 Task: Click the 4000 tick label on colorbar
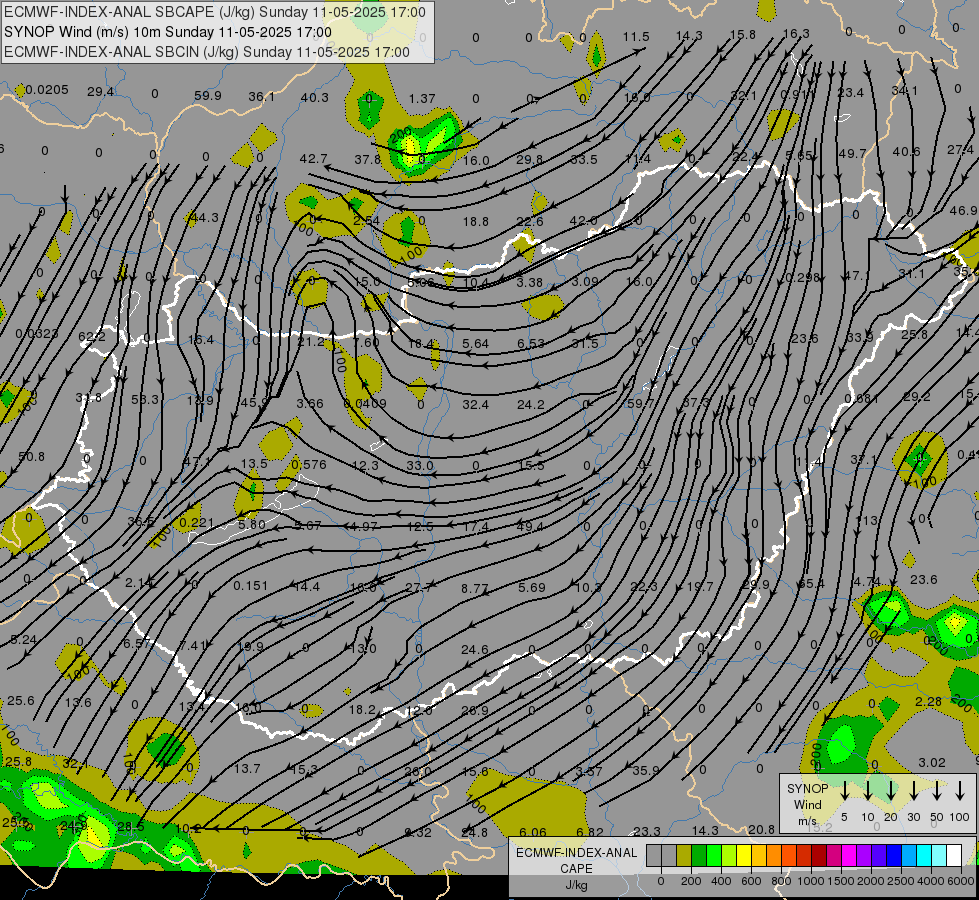point(931,881)
